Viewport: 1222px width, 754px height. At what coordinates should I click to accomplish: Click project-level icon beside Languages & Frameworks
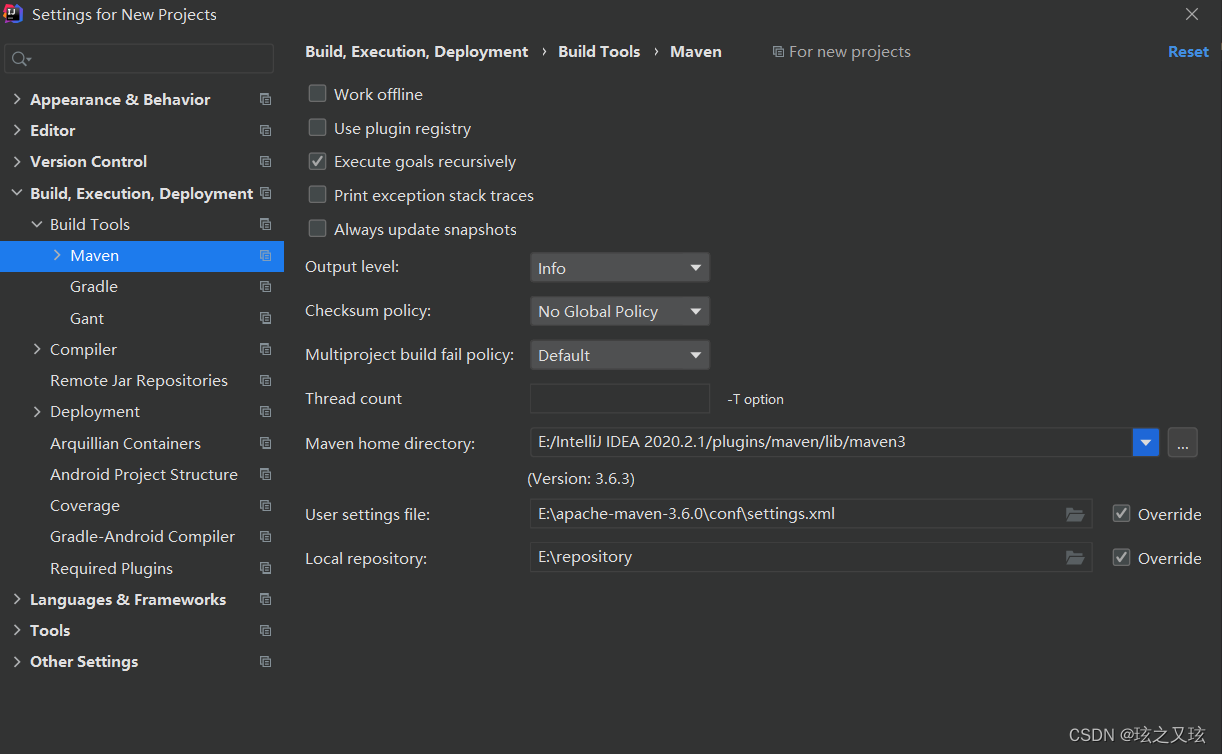click(x=265, y=599)
